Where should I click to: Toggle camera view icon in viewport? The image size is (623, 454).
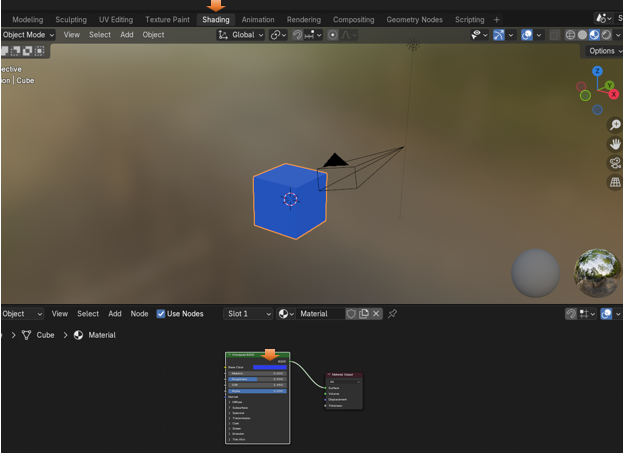click(x=615, y=164)
